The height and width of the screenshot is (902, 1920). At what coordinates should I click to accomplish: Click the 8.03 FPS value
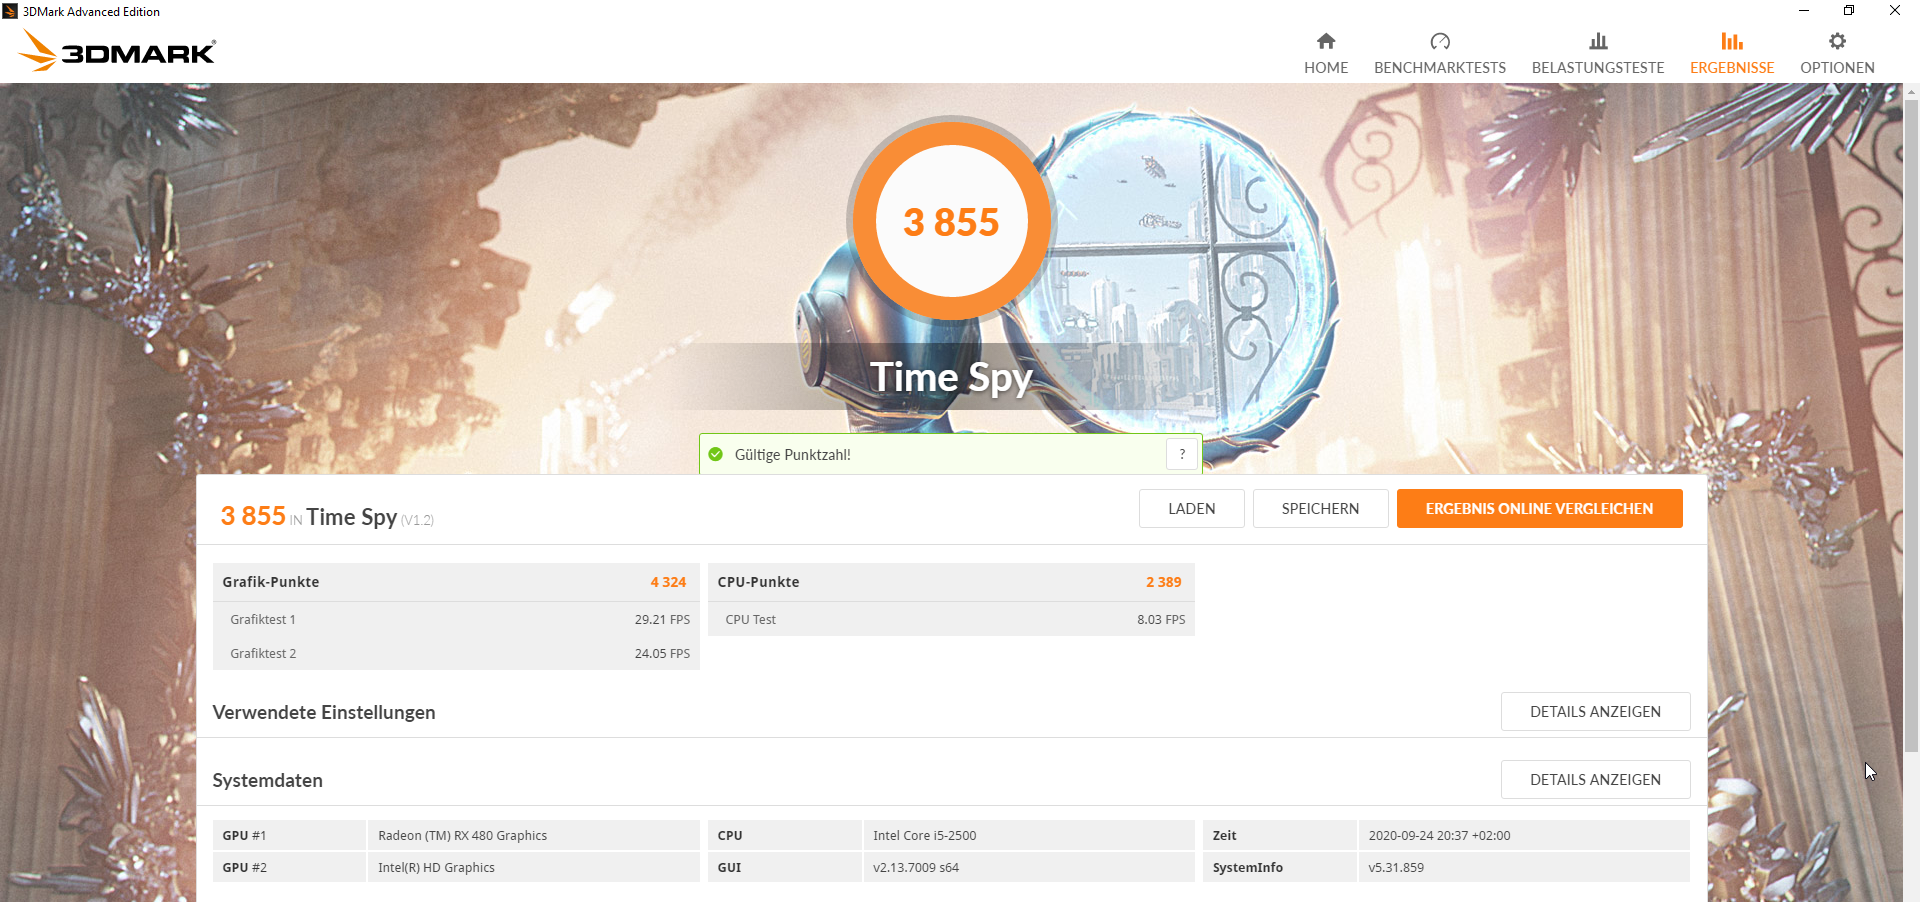1161,619
